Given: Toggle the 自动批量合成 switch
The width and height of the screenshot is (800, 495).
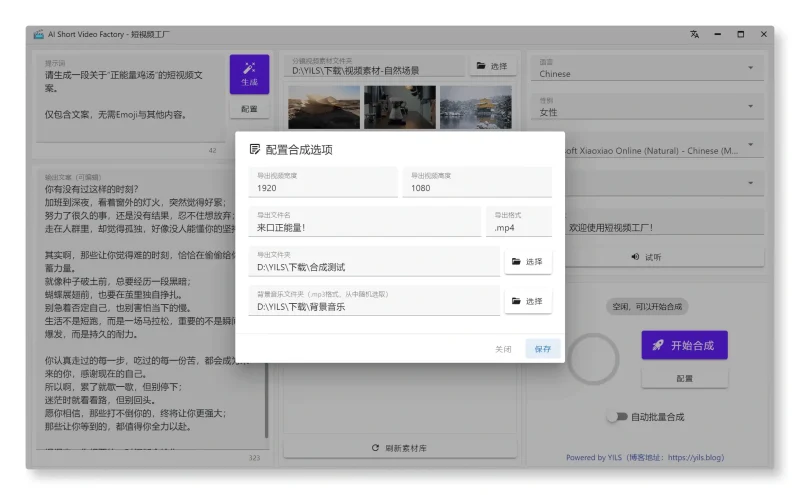Looking at the screenshot, I should pyautogui.click(x=617, y=417).
